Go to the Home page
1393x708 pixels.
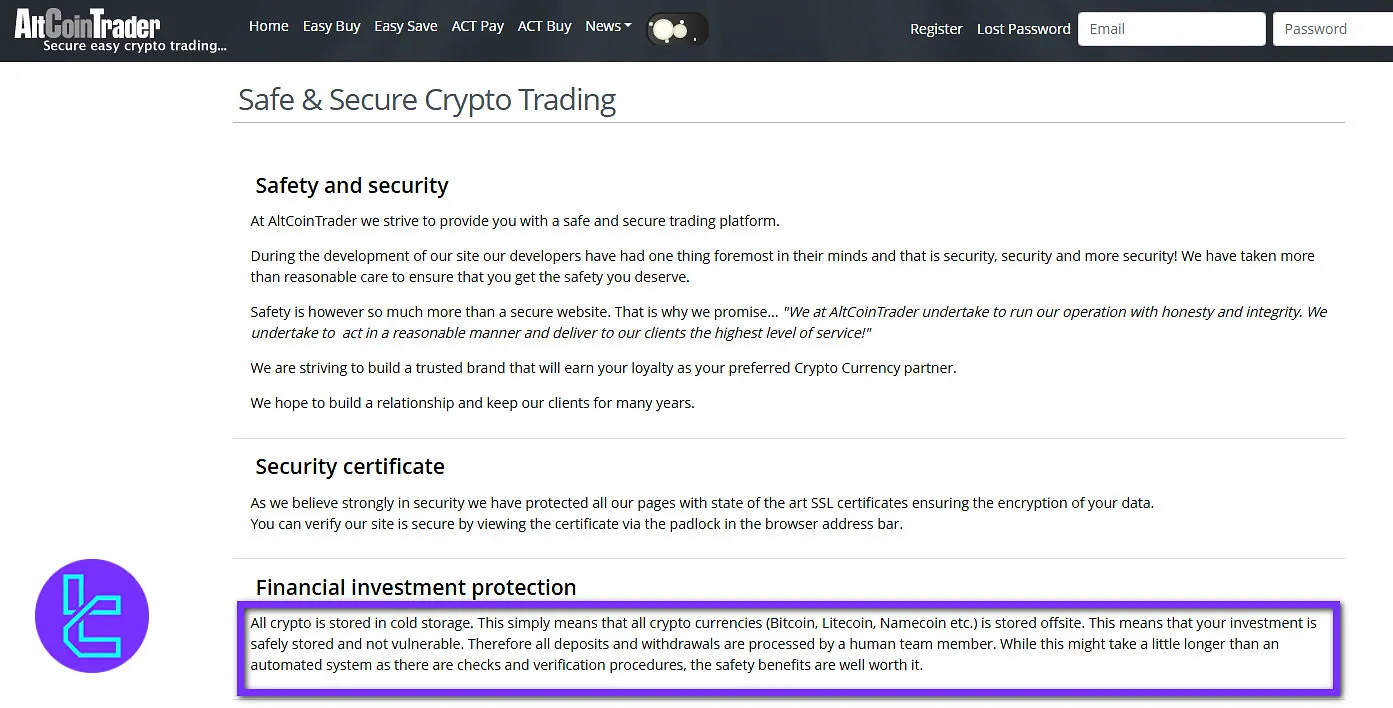[x=268, y=26]
